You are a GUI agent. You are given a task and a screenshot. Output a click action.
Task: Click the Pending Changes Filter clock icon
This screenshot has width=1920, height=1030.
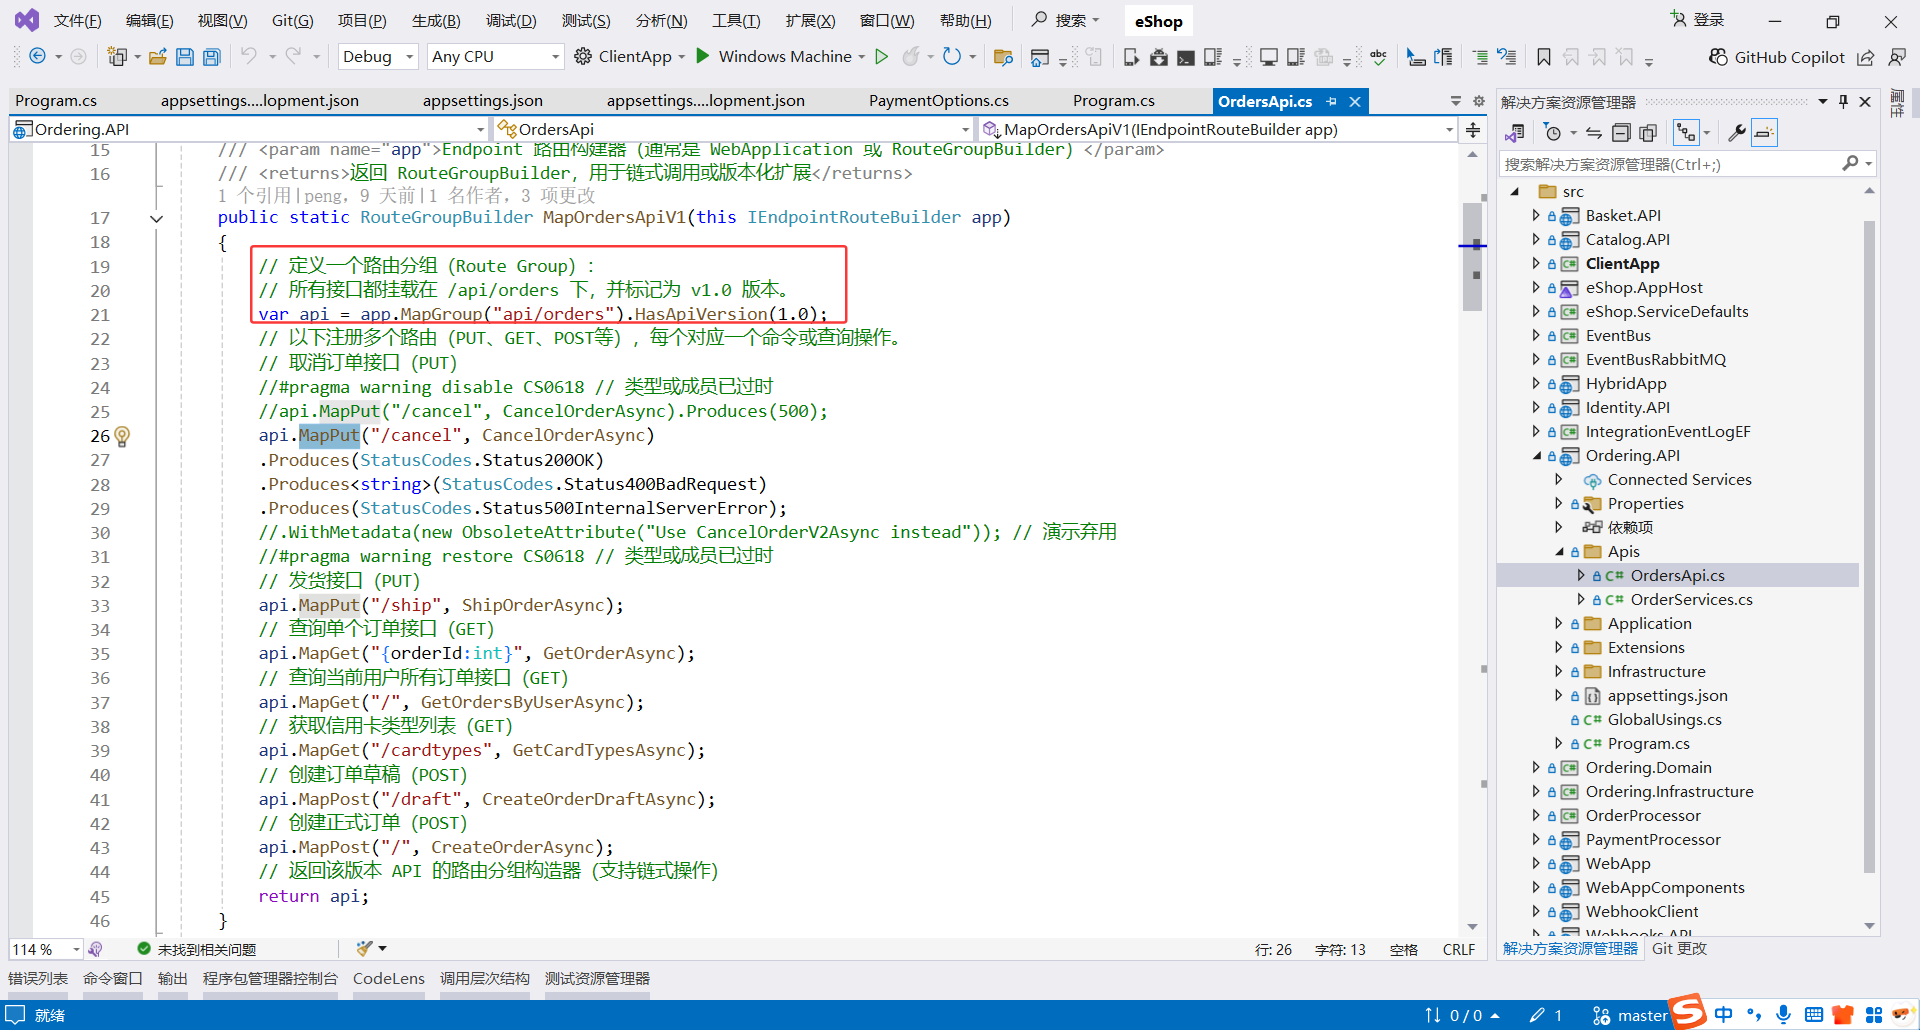coord(1552,133)
